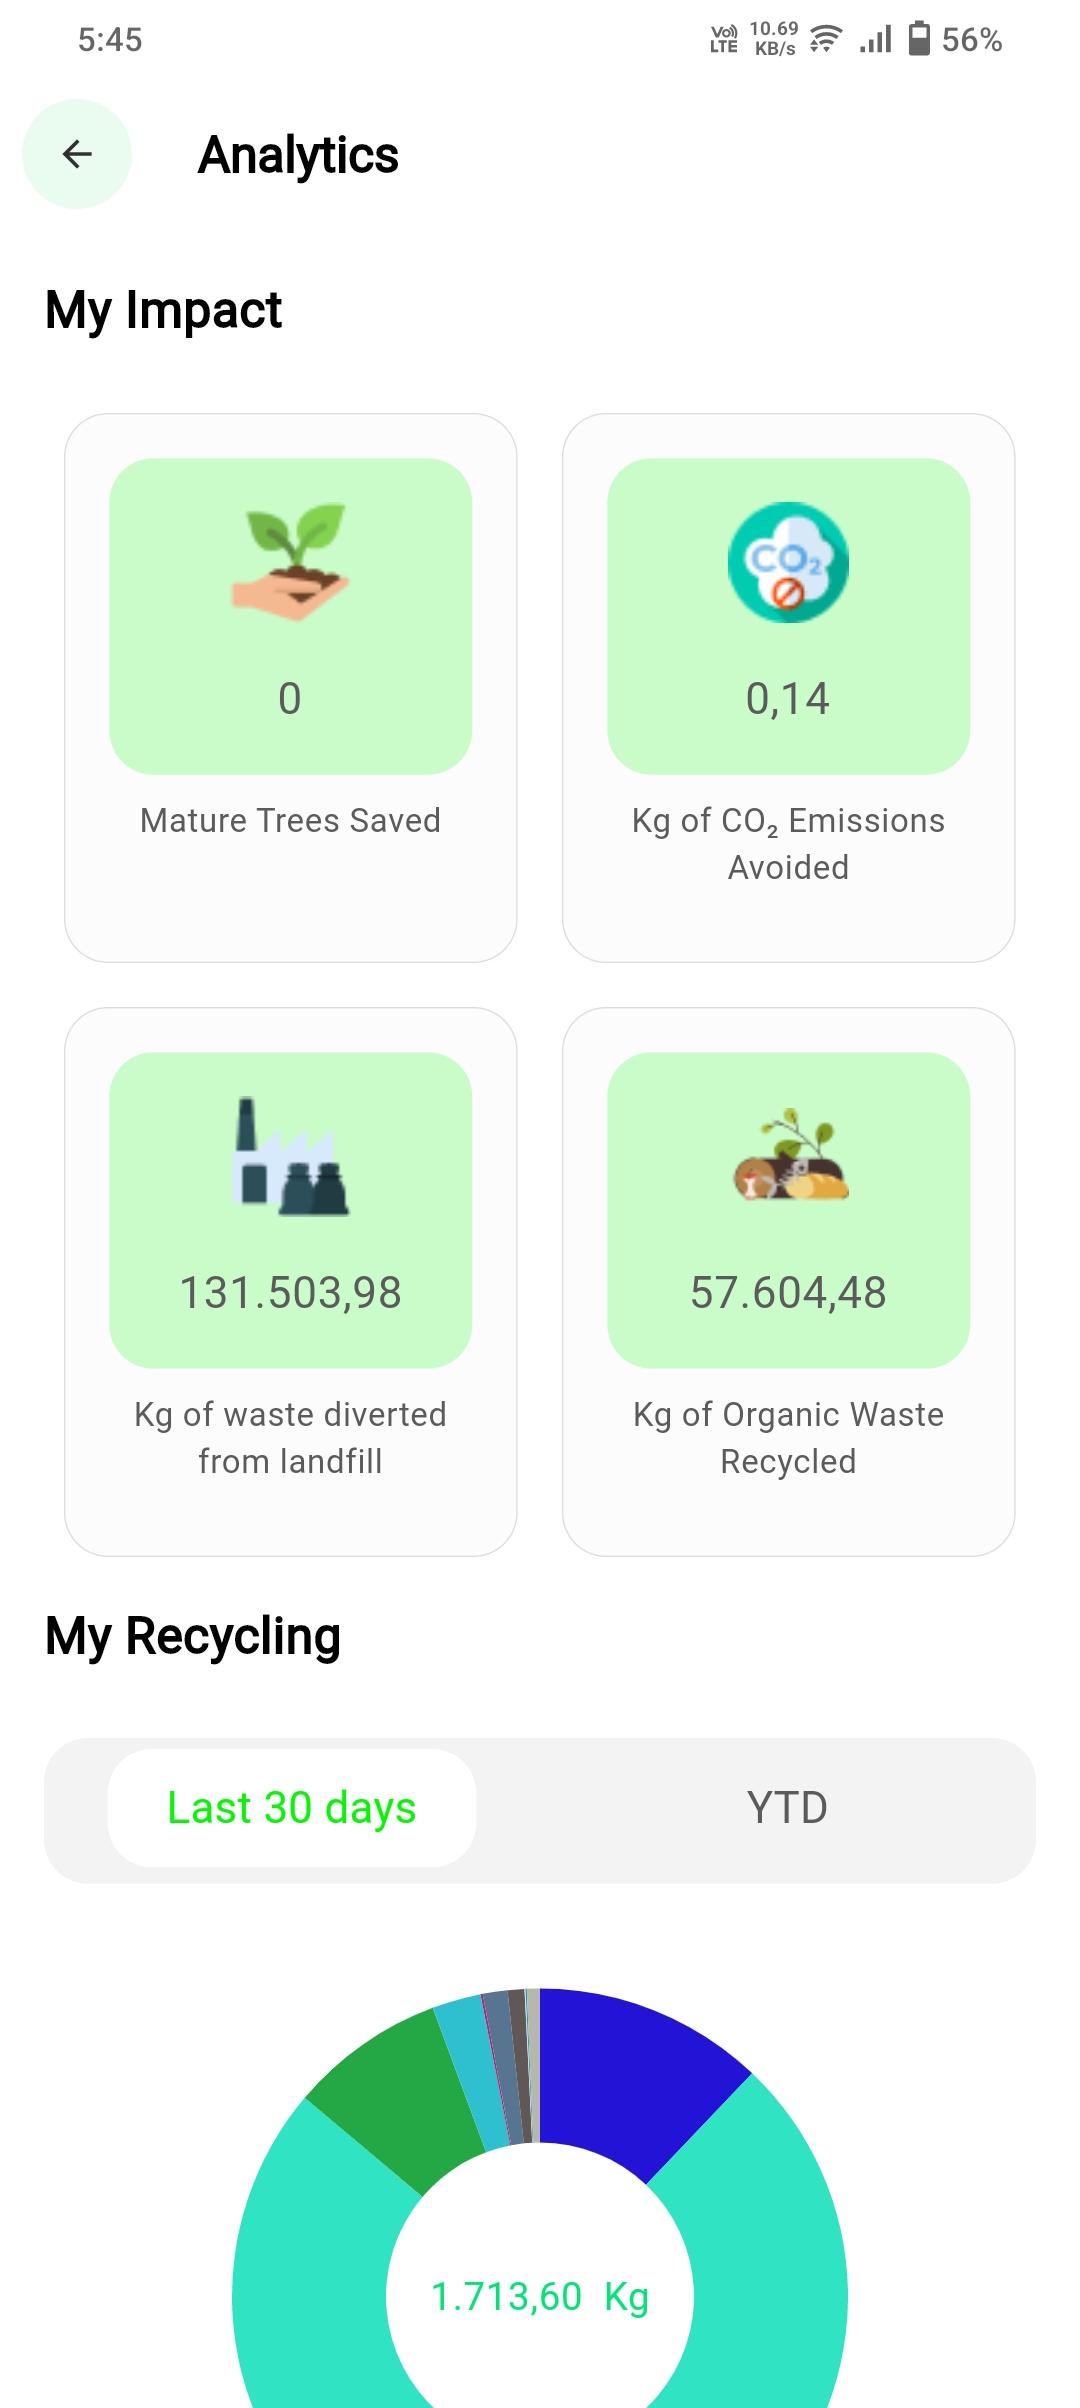Switch to Last 30 days view
Viewport: 1080px width, 2408px height.
point(292,1808)
